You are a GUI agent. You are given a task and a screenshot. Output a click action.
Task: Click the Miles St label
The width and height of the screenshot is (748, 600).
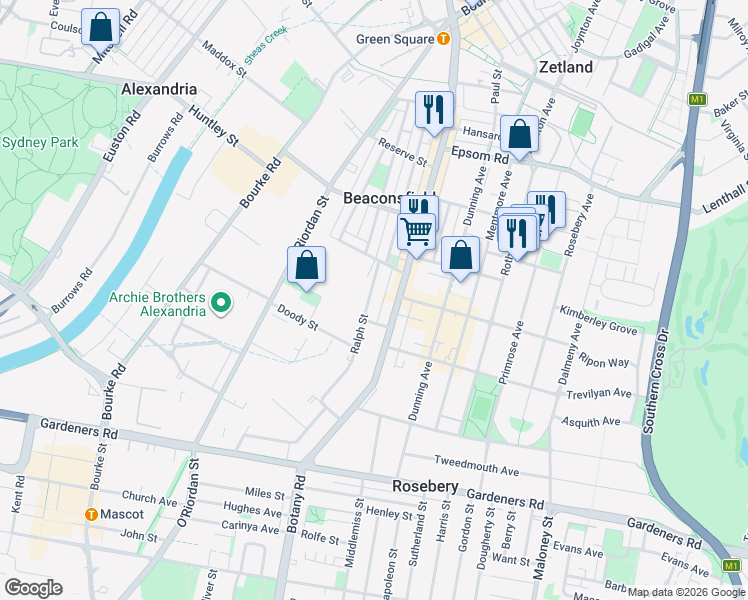(265, 494)
